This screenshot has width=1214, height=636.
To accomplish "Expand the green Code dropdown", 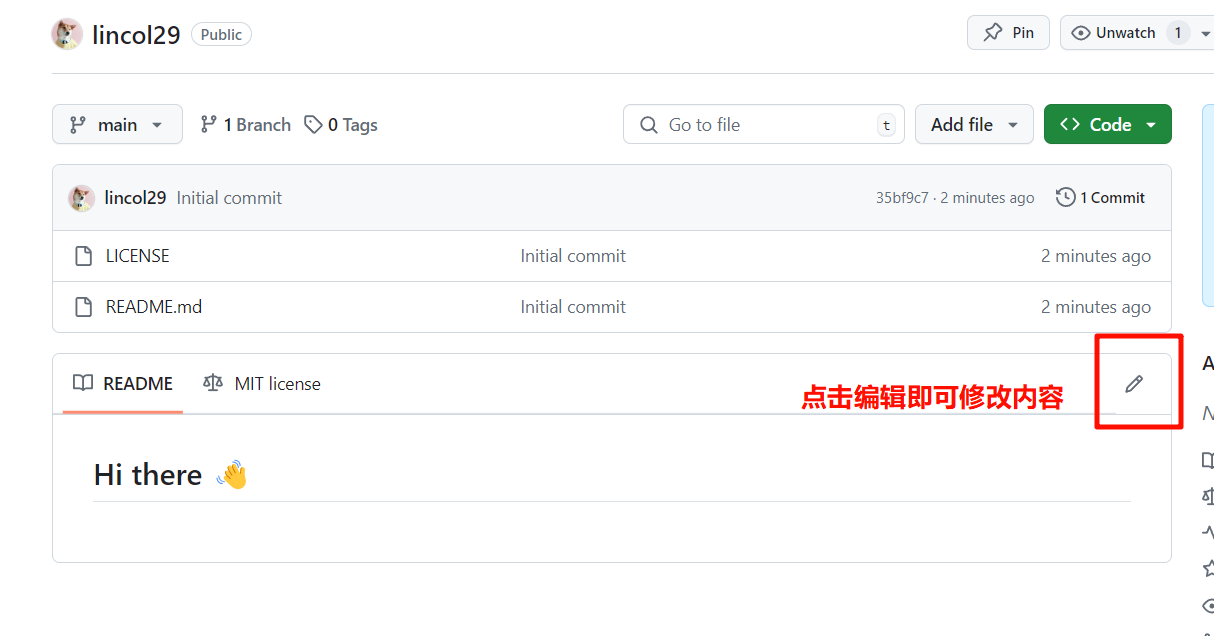I will (1107, 125).
